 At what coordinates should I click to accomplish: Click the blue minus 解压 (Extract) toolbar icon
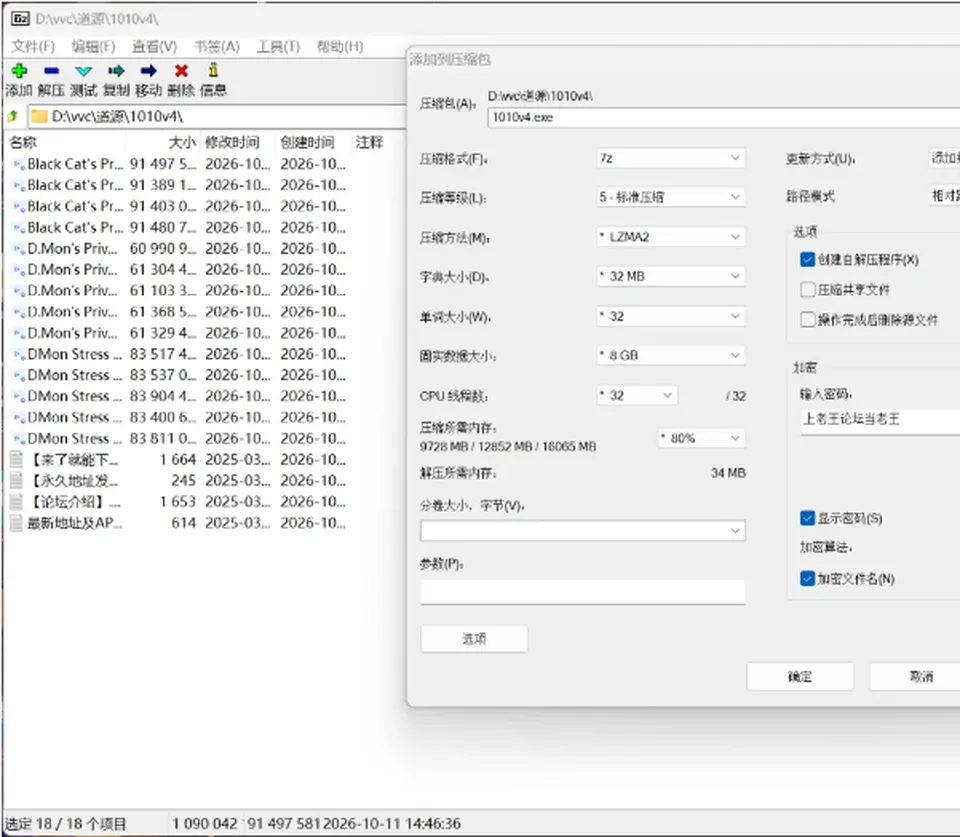(x=51, y=71)
